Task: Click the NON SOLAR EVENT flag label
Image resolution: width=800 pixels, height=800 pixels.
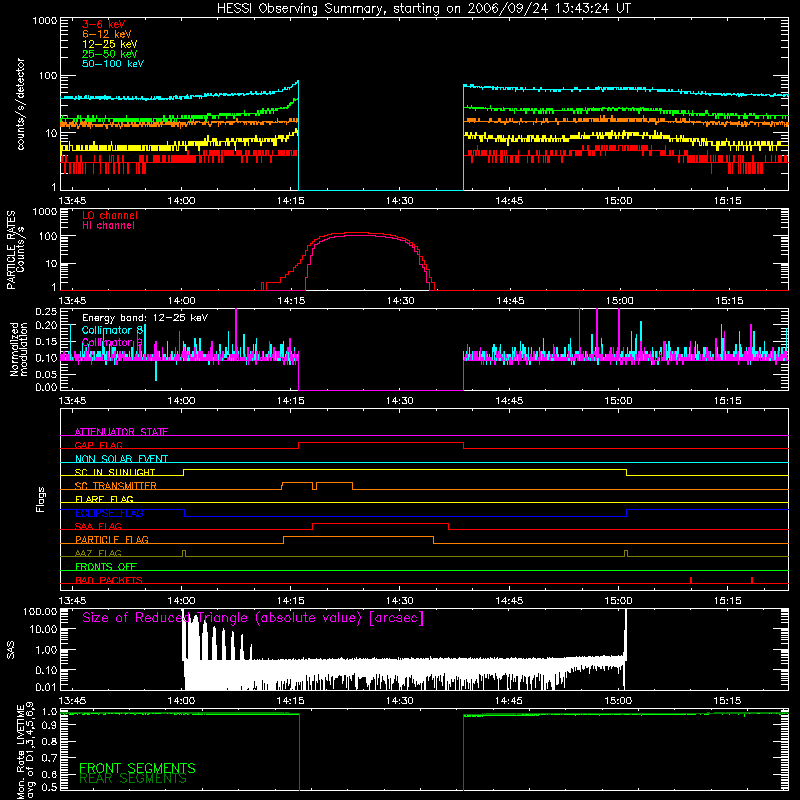Action: (121, 459)
